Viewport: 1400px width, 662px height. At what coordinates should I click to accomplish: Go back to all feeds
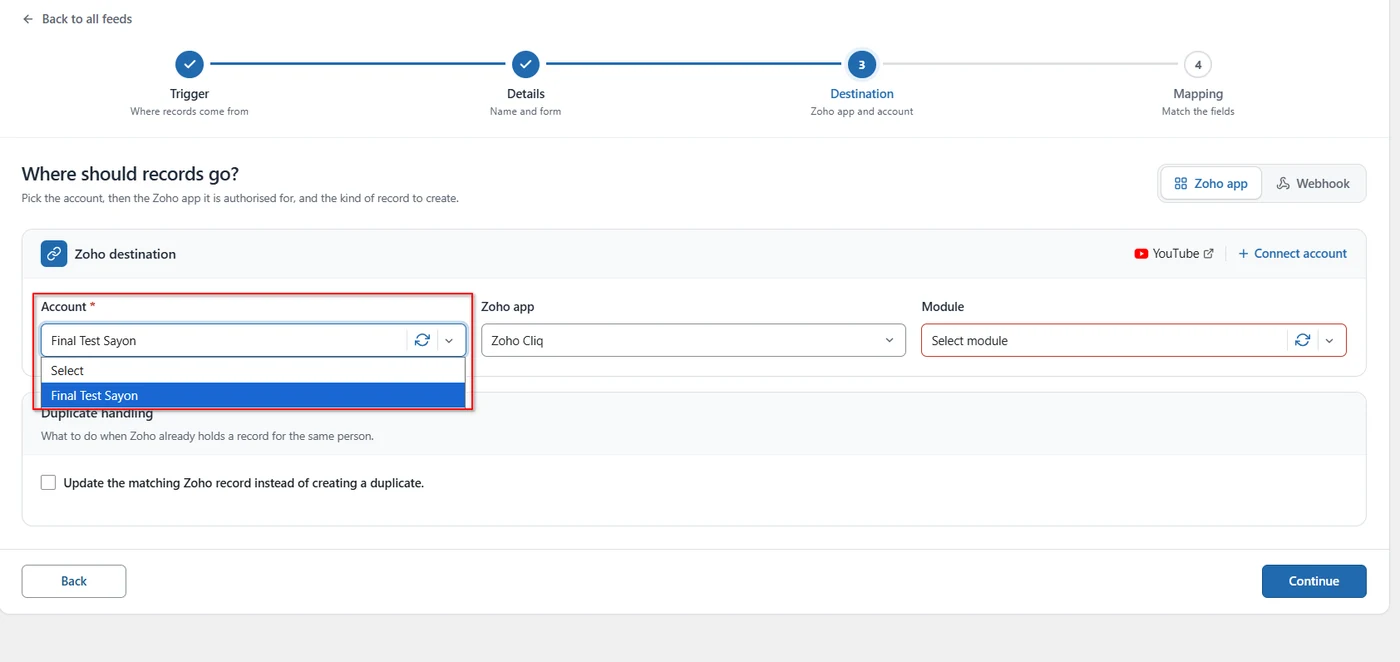(77, 19)
